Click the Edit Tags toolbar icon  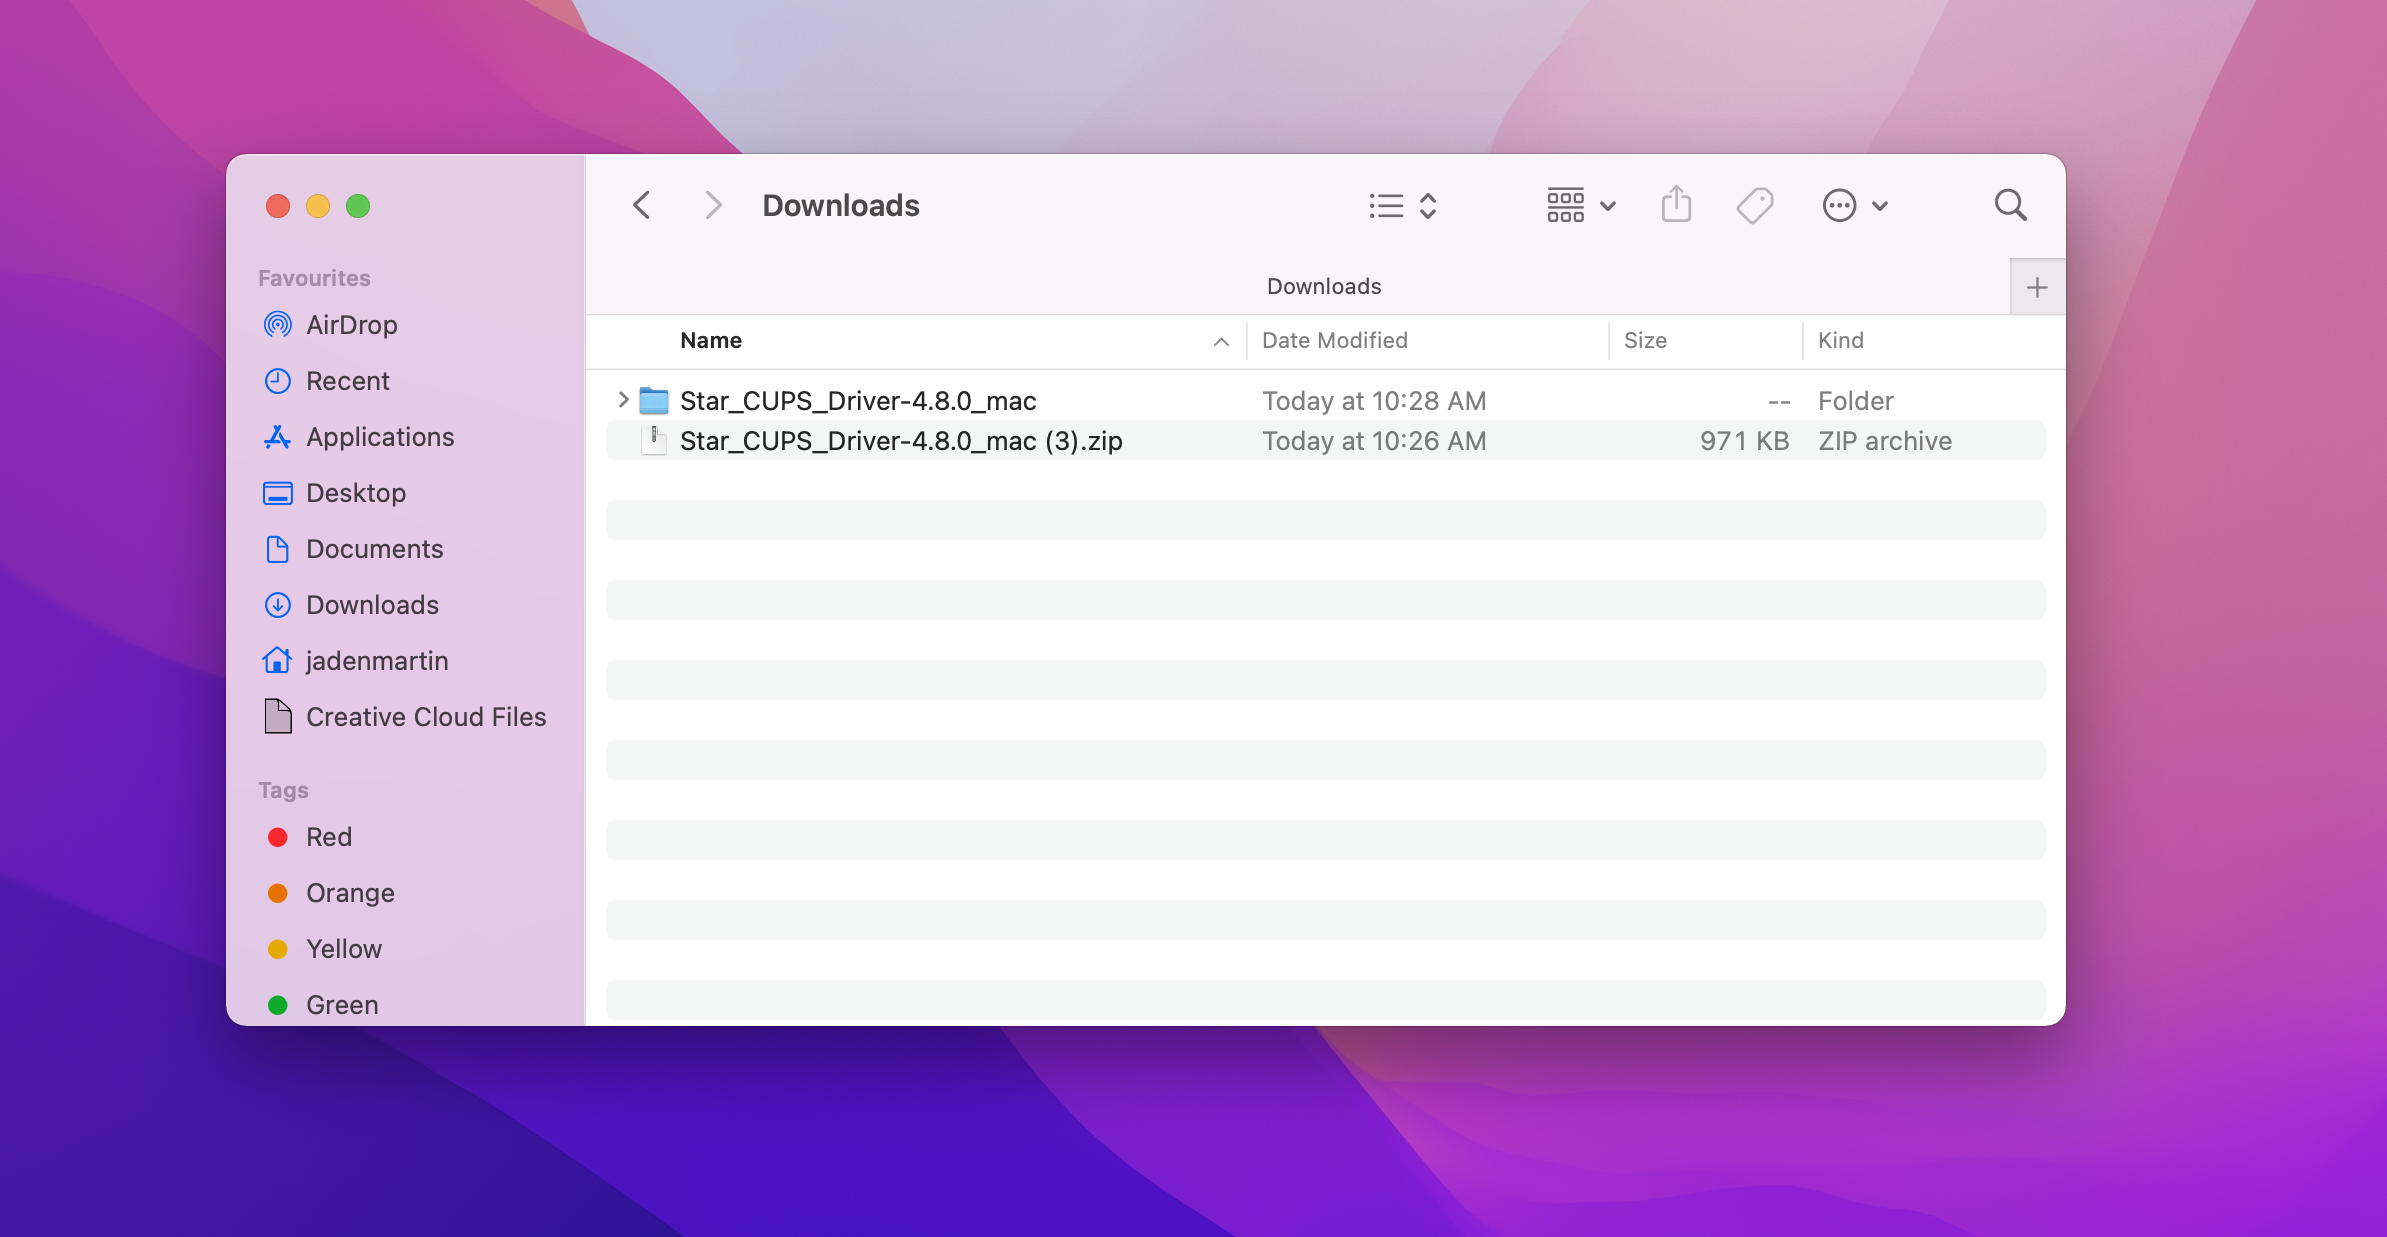(1754, 206)
